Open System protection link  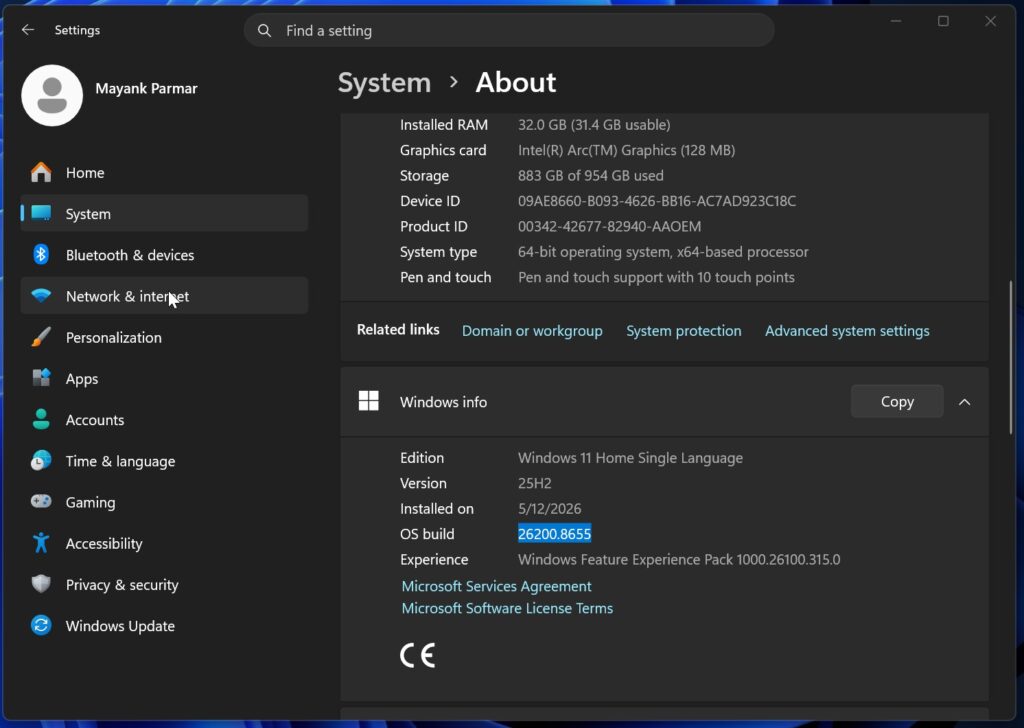(x=684, y=331)
